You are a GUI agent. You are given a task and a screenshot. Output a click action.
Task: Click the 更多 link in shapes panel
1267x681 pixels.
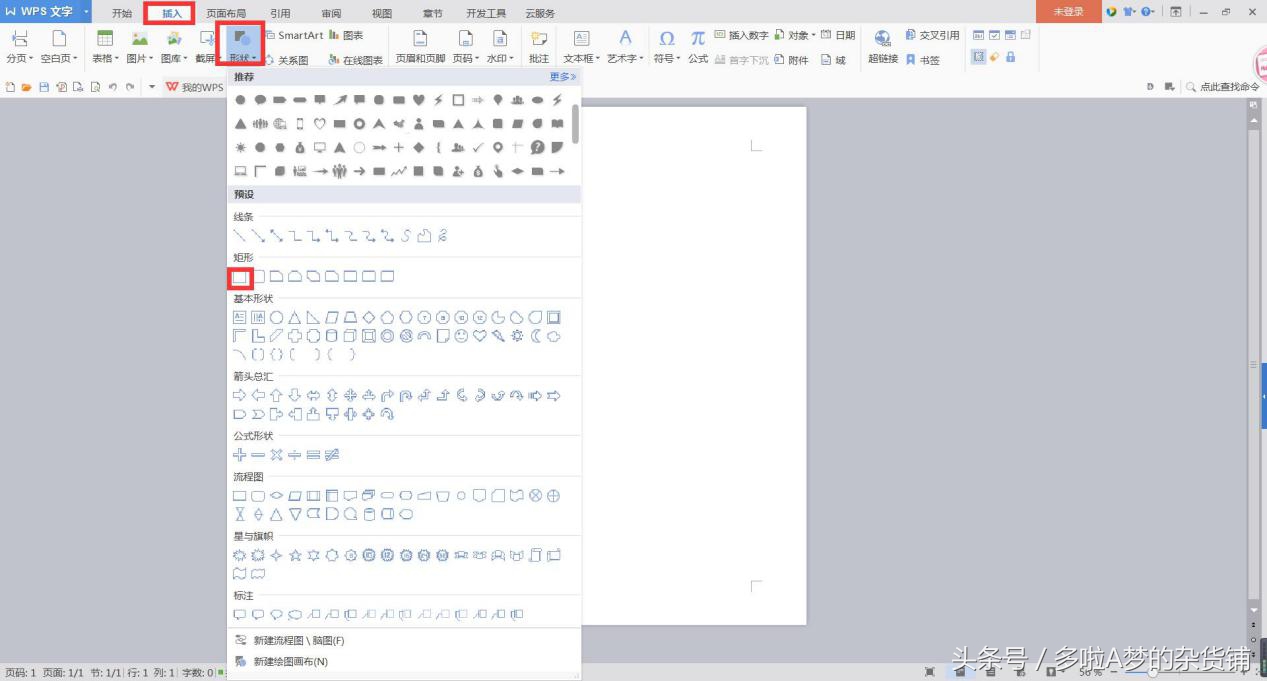[x=562, y=77]
